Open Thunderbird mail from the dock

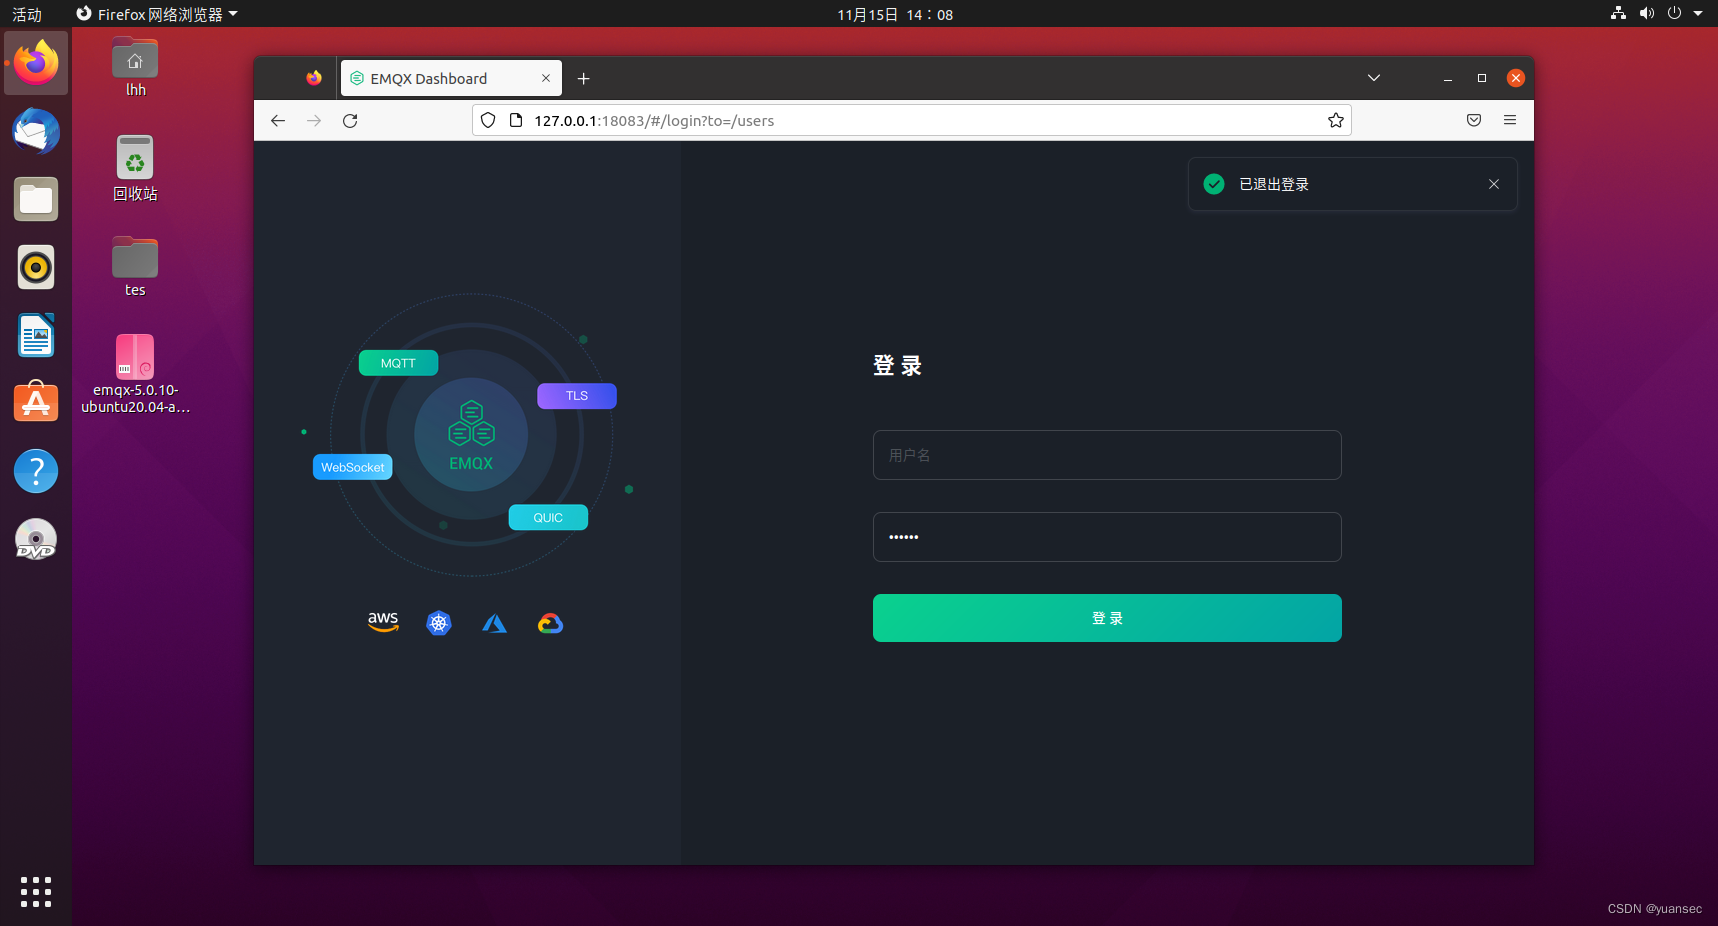click(x=36, y=131)
